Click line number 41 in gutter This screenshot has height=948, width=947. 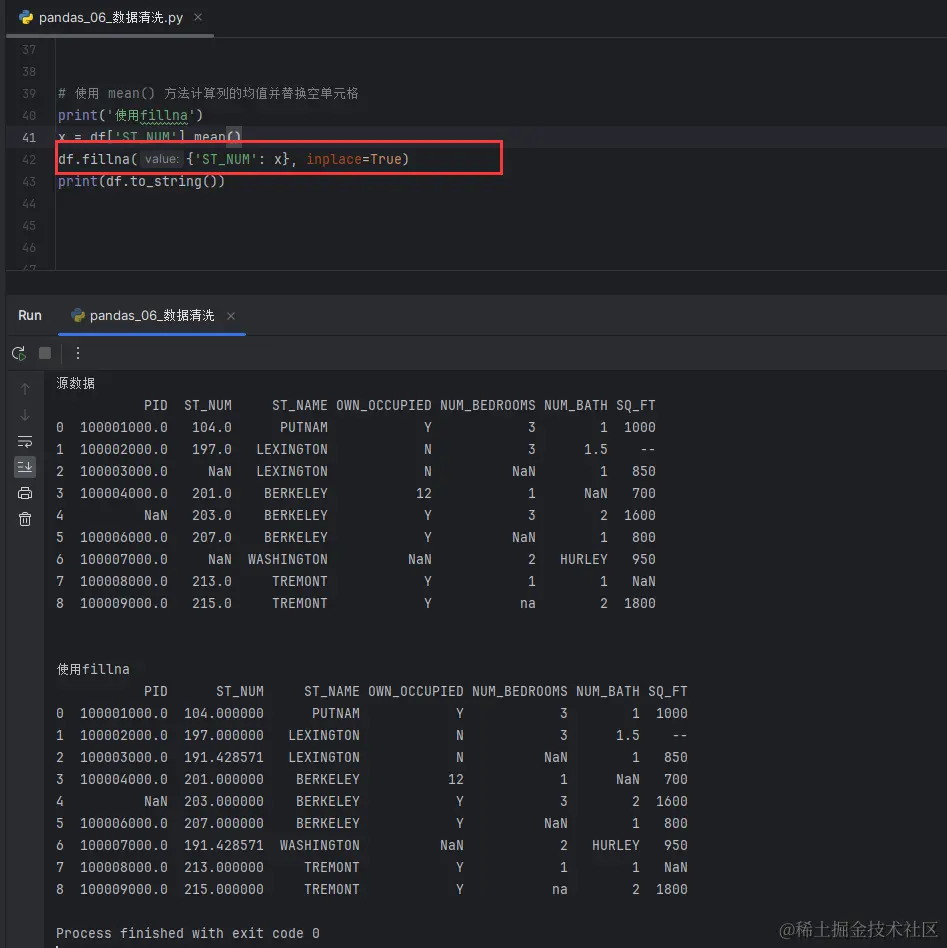pos(29,137)
